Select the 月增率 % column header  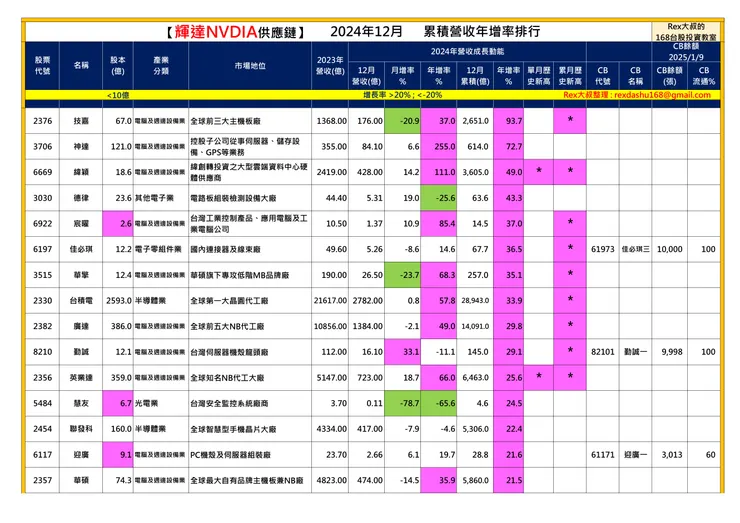click(403, 76)
